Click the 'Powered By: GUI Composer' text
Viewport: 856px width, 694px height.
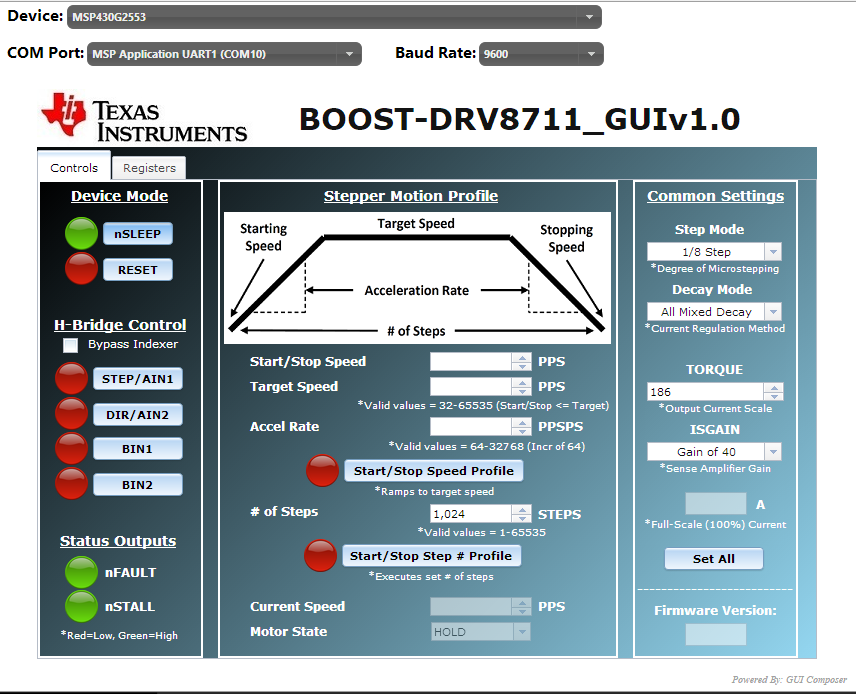point(789,680)
